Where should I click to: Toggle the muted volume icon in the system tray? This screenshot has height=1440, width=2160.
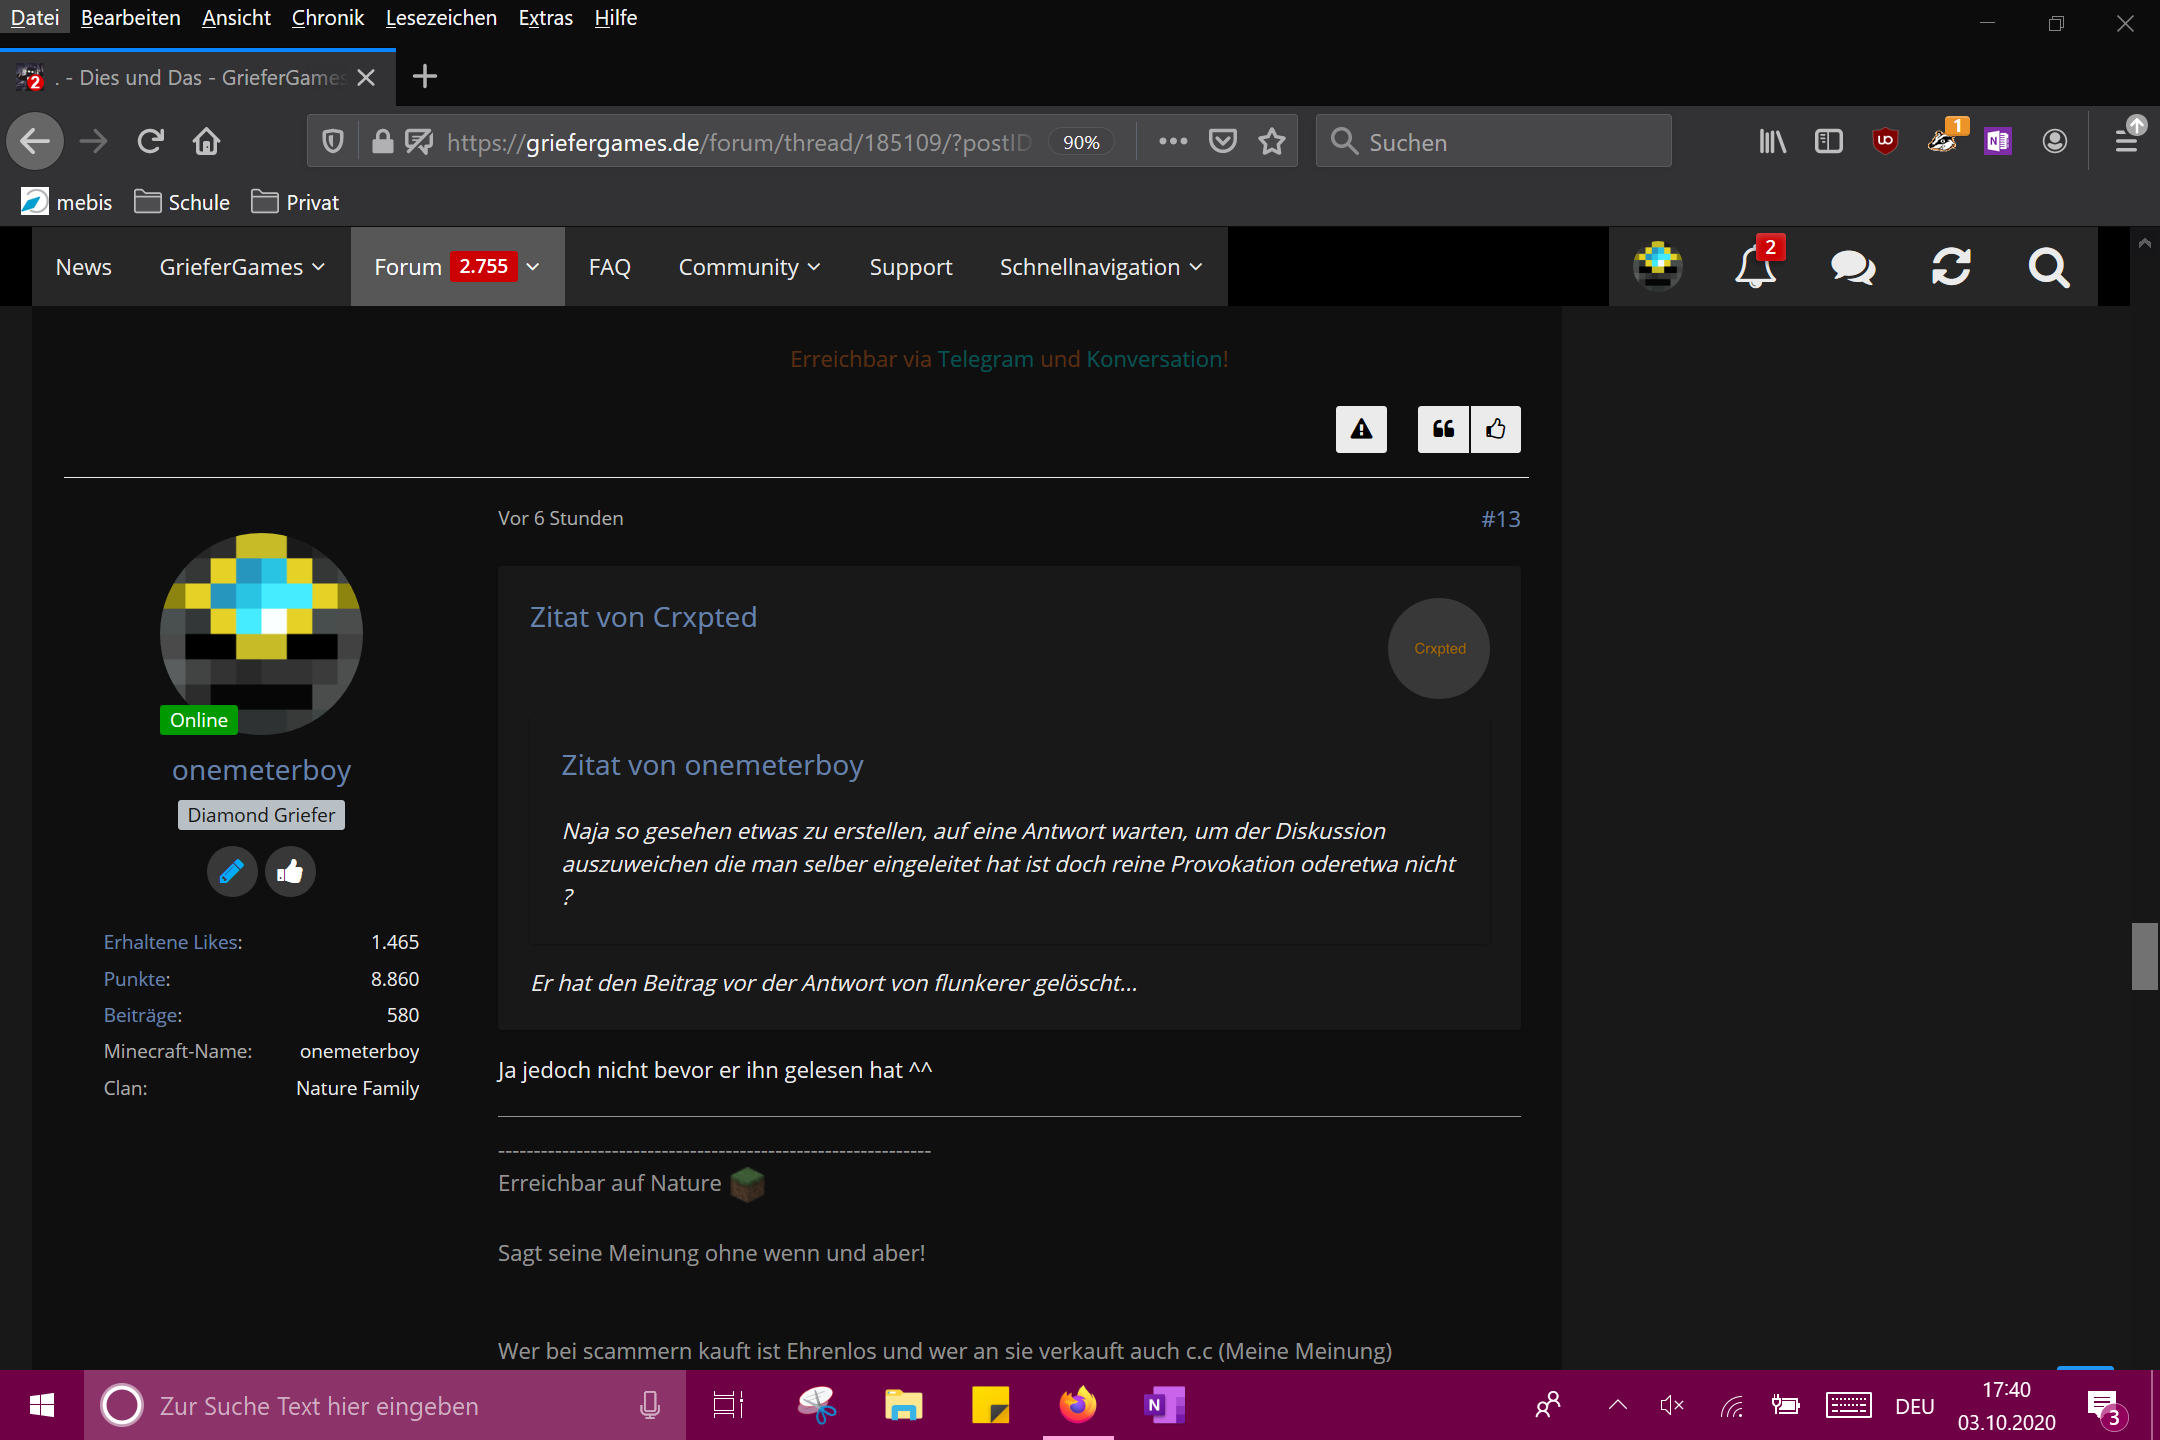(1672, 1406)
